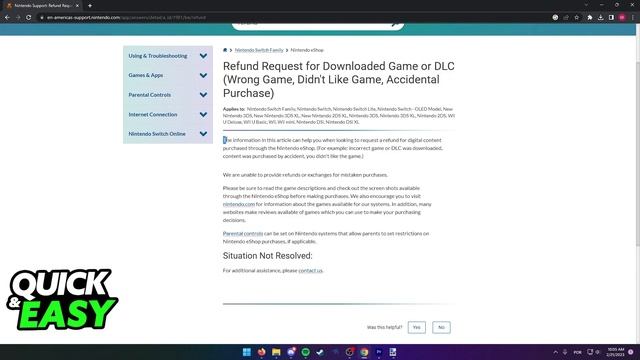
Task: Expand the Using & Troubleshooting section
Action: (203, 56)
